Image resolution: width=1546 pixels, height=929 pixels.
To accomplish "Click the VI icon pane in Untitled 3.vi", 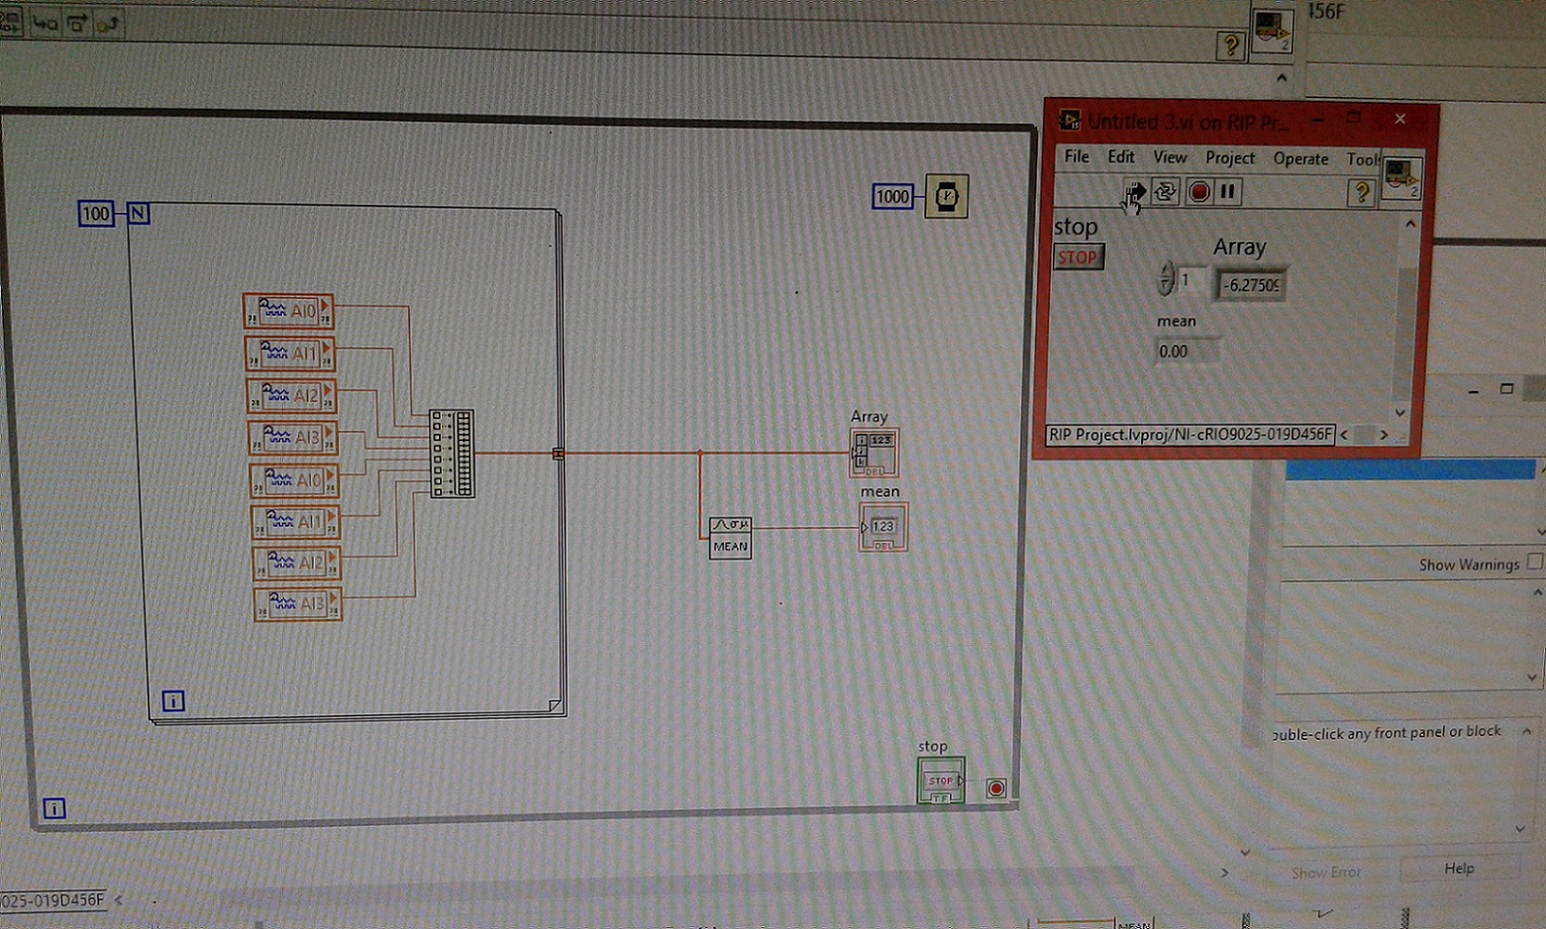I will point(1401,178).
